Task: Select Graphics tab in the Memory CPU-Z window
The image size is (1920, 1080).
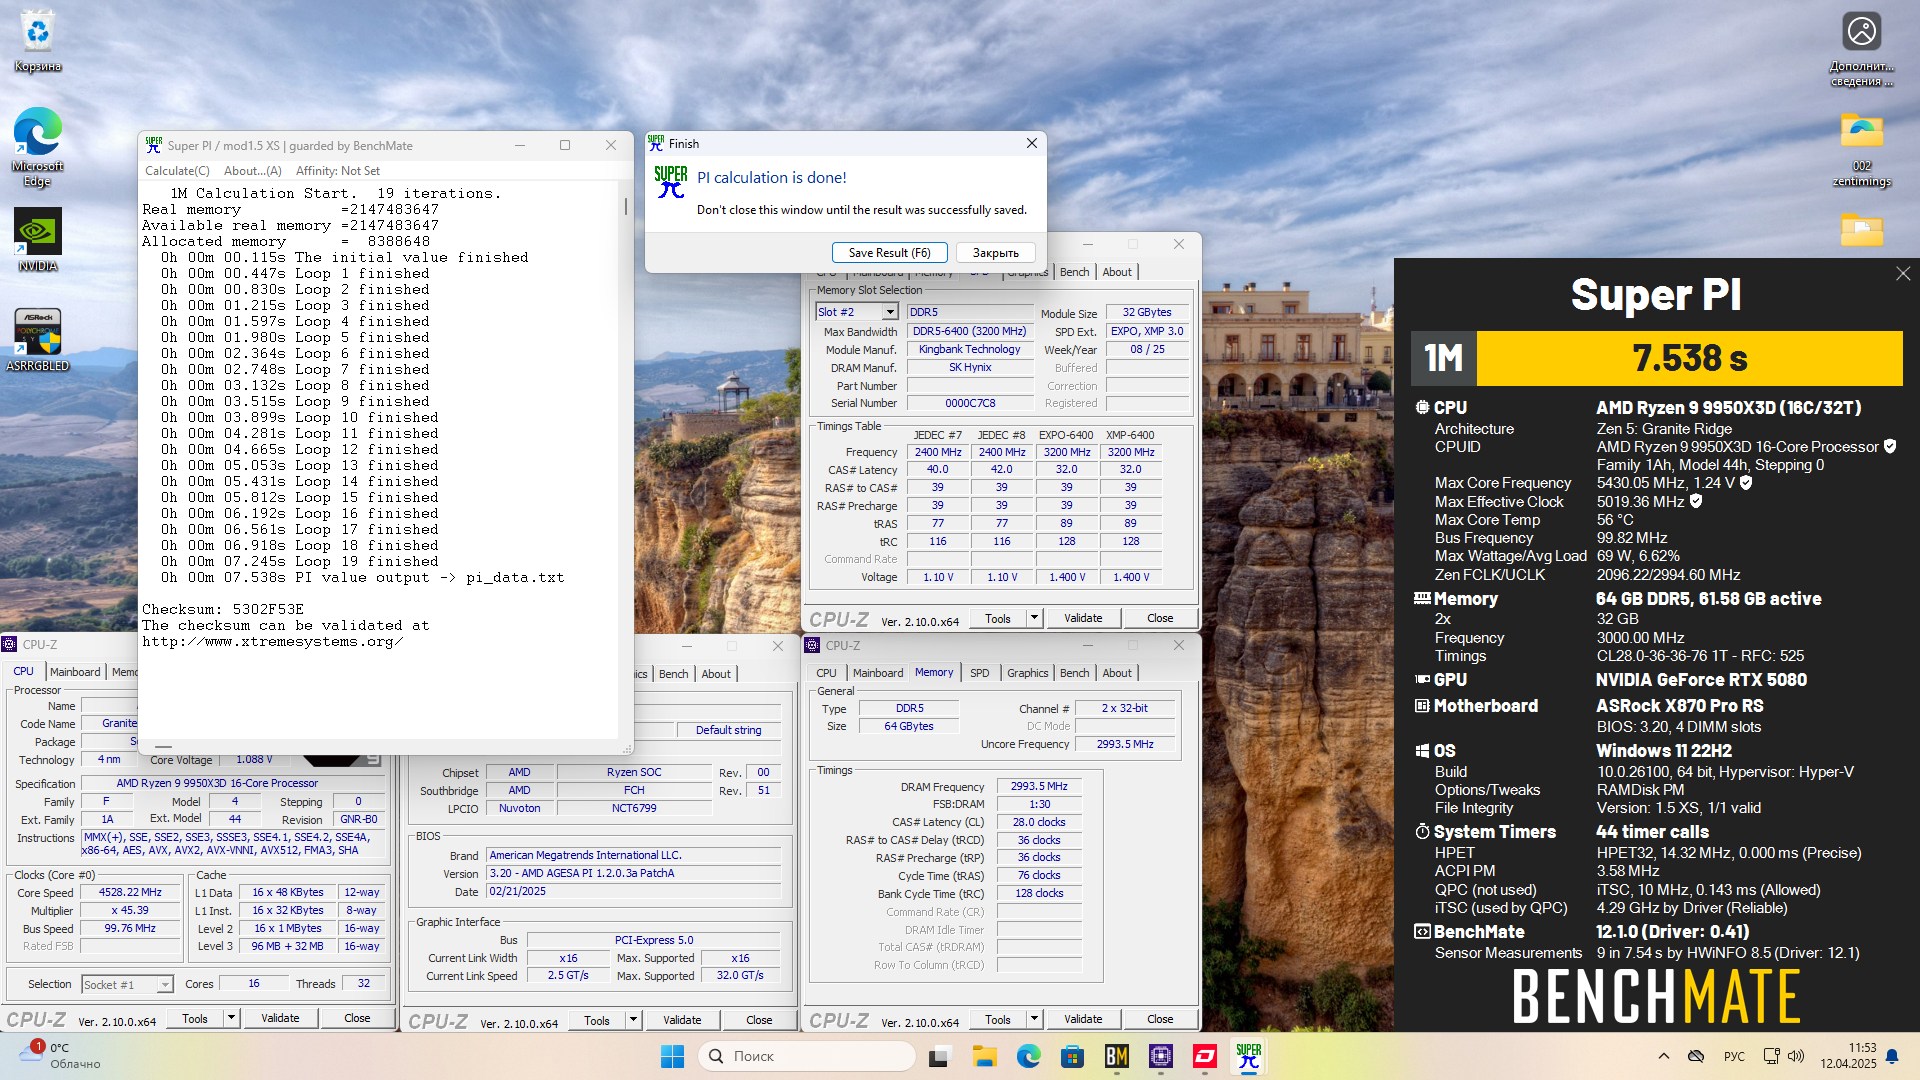Action: (x=1028, y=673)
